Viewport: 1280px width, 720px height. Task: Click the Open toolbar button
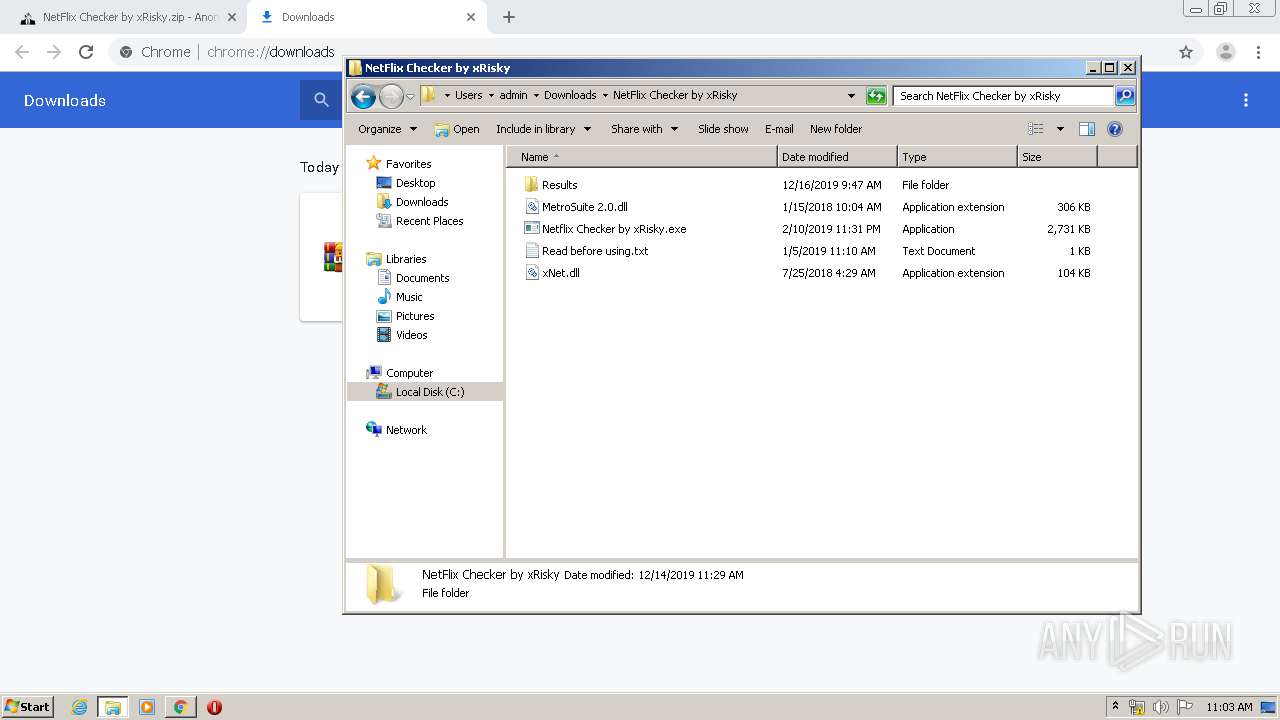(x=457, y=129)
